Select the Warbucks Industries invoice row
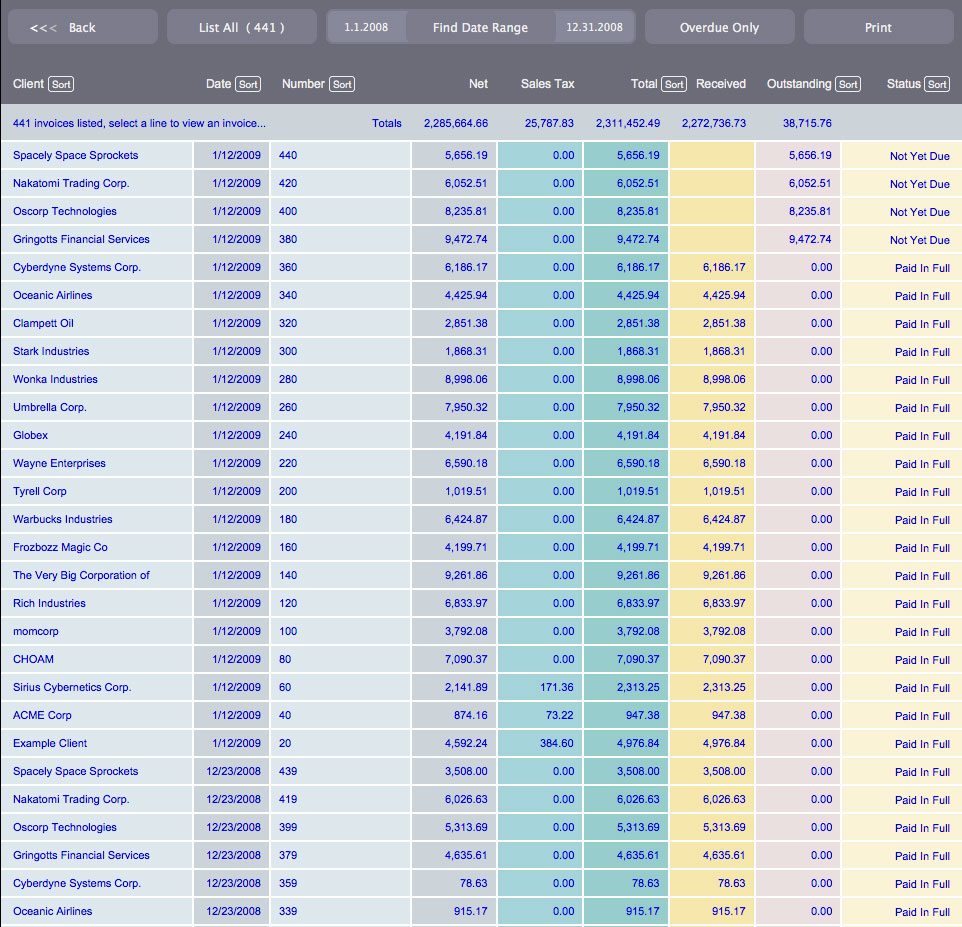Viewport: 962px width, 927px height. pos(481,520)
